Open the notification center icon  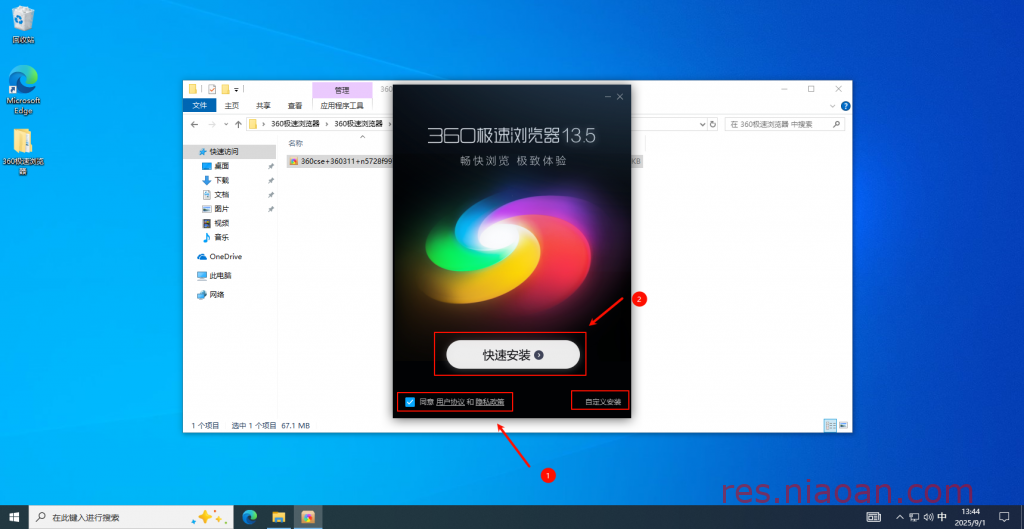[1004, 517]
